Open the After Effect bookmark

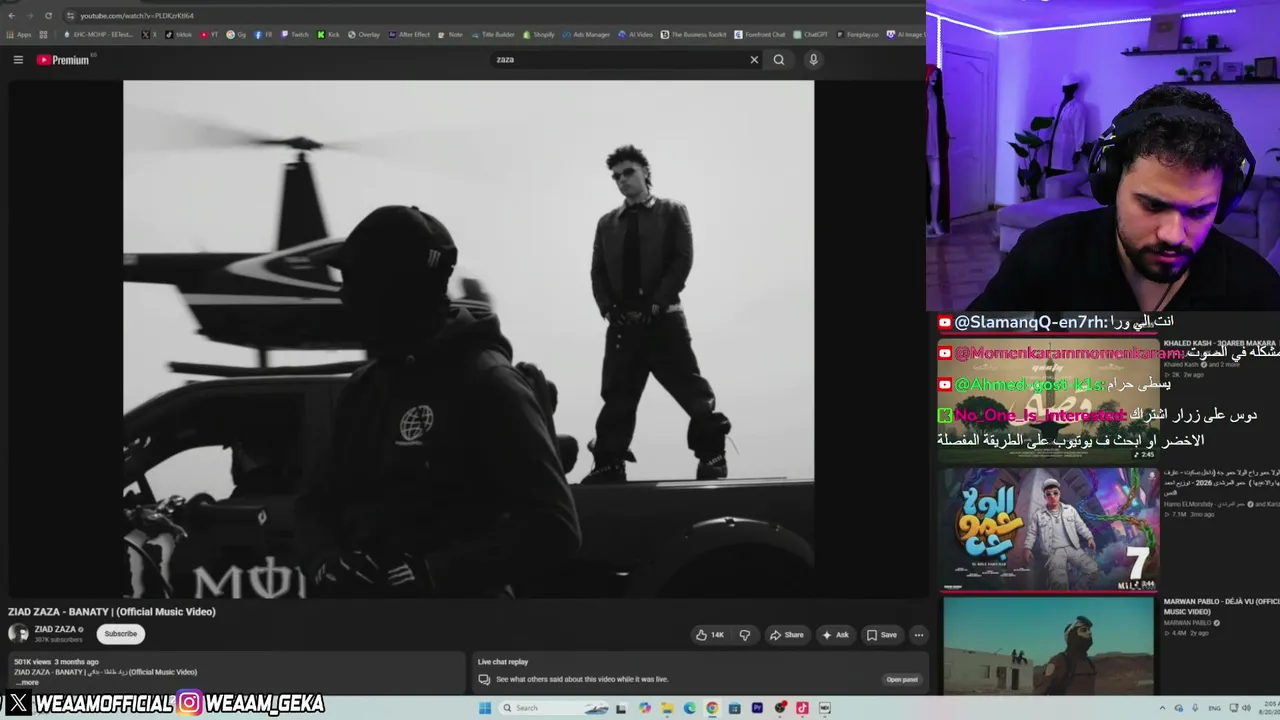tap(409, 35)
